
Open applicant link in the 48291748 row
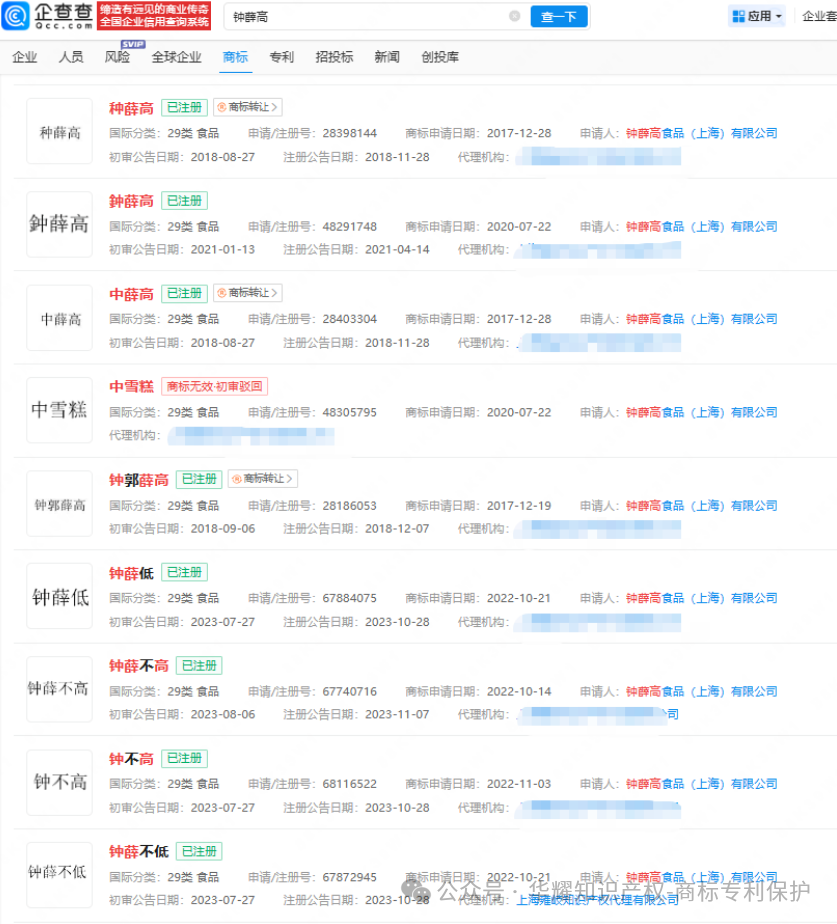(701, 226)
